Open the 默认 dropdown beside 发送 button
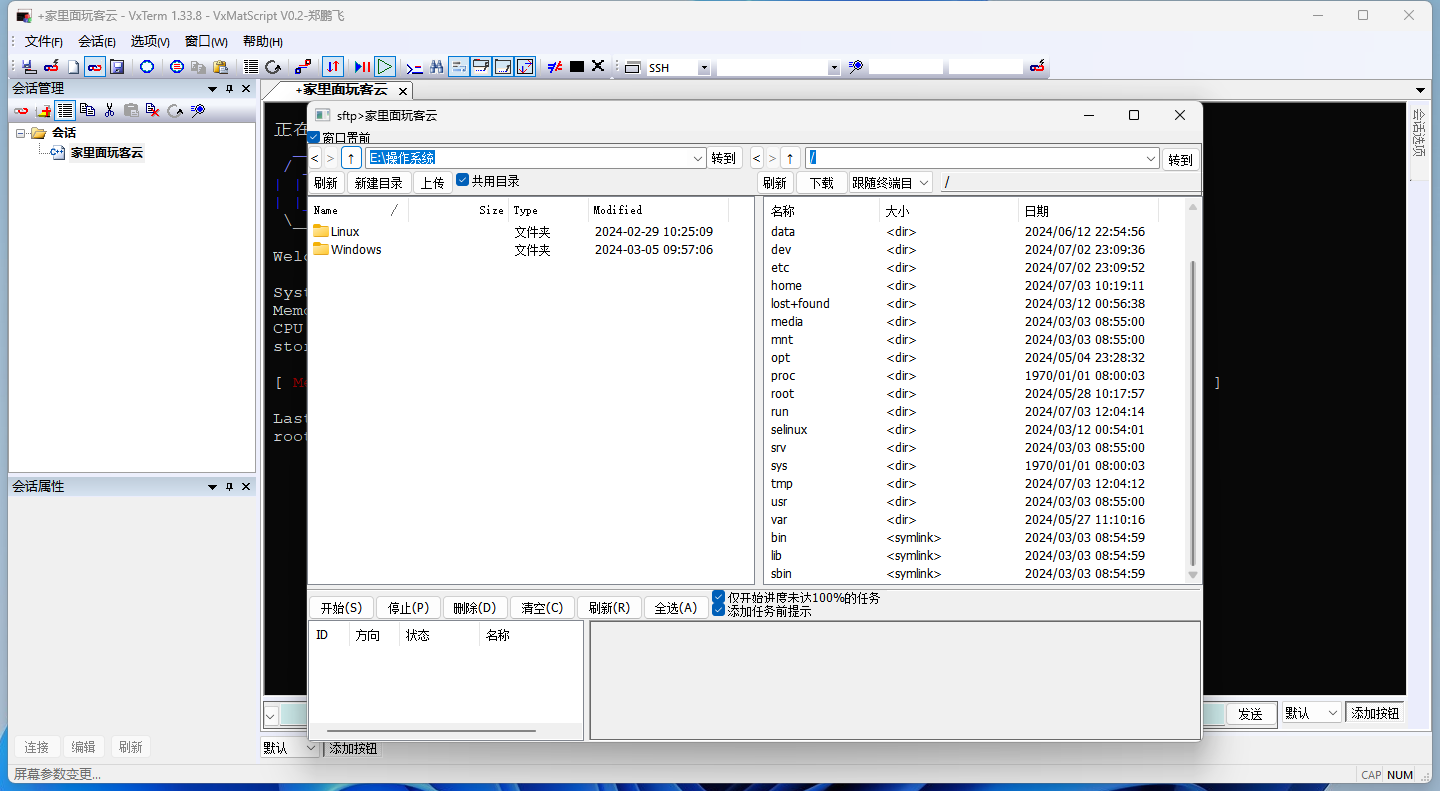Image resolution: width=1440 pixels, height=791 pixels. [1311, 713]
